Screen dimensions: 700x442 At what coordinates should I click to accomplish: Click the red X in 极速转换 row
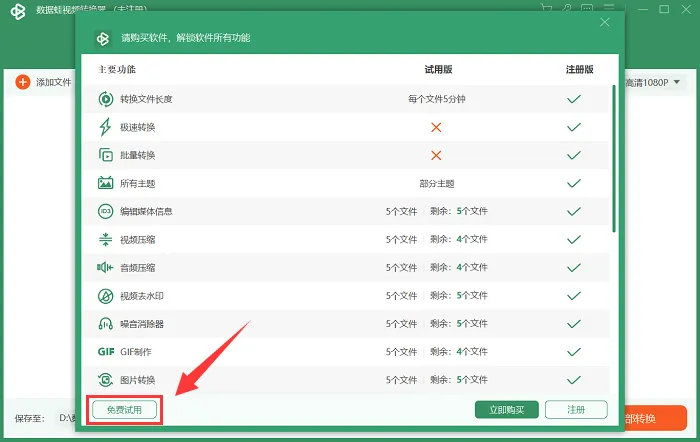(x=436, y=127)
